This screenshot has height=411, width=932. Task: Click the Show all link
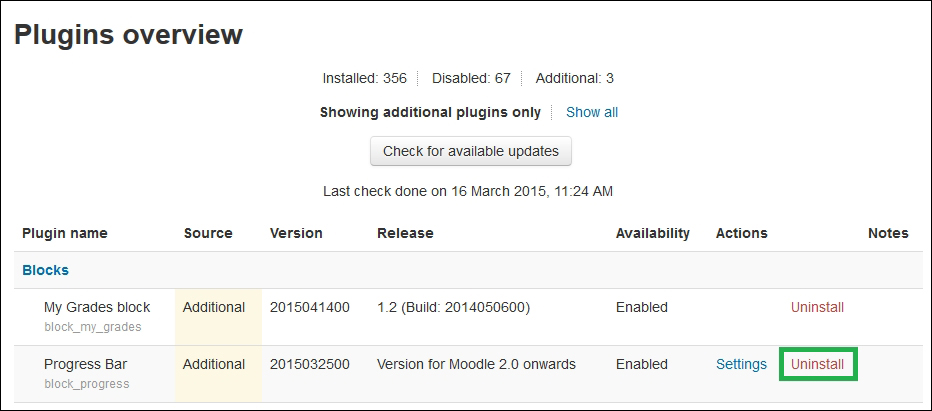coord(592,112)
